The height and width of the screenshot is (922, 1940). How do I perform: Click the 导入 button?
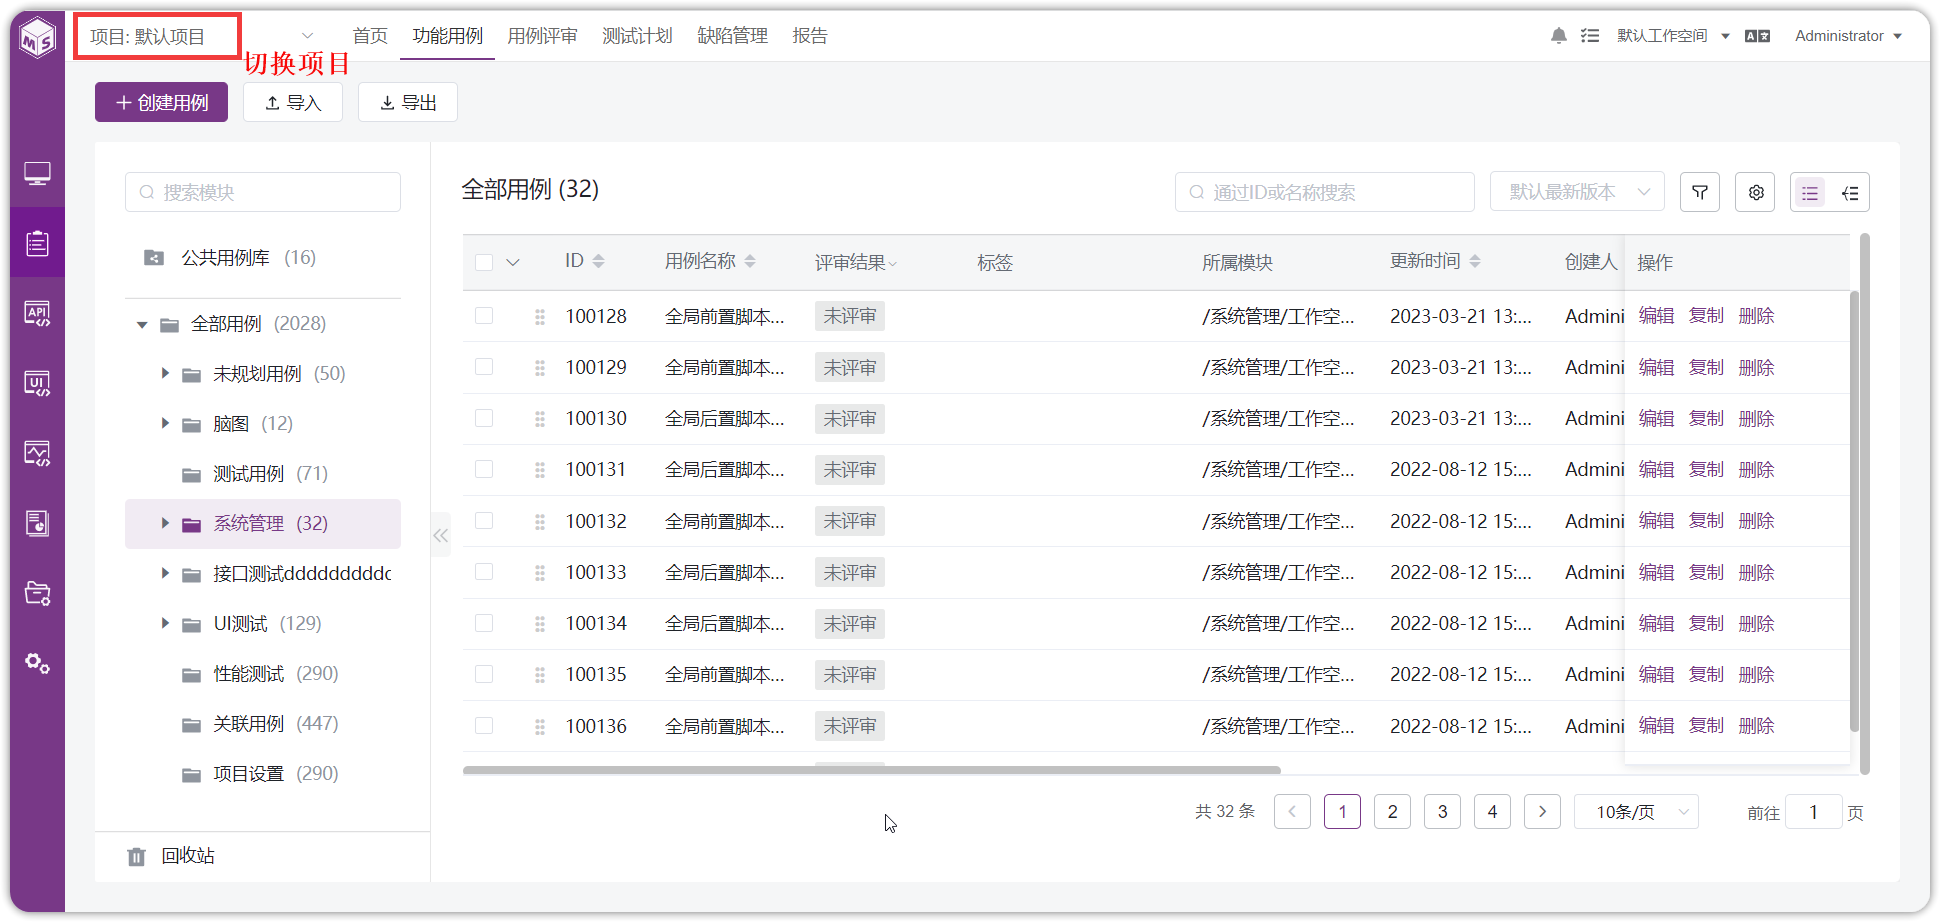point(293,102)
